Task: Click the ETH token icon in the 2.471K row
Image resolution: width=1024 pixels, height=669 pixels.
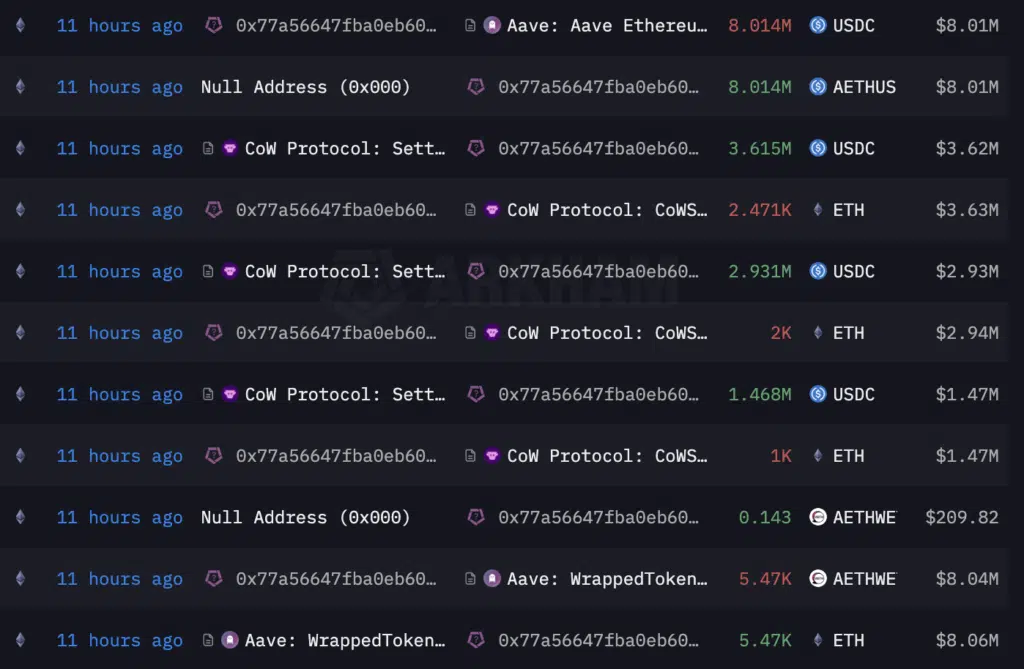Action: 818,210
